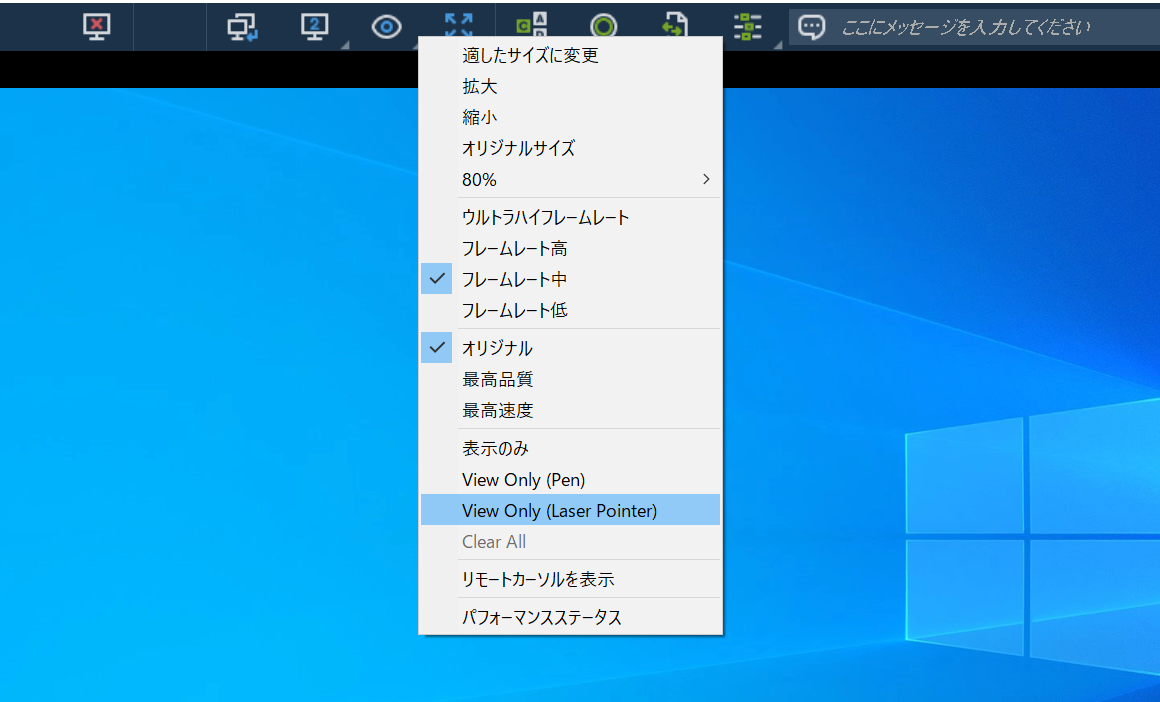The image size is (1160, 702).
Task: Select the checked オリジナル quality option
Action: [x=570, y=348]
